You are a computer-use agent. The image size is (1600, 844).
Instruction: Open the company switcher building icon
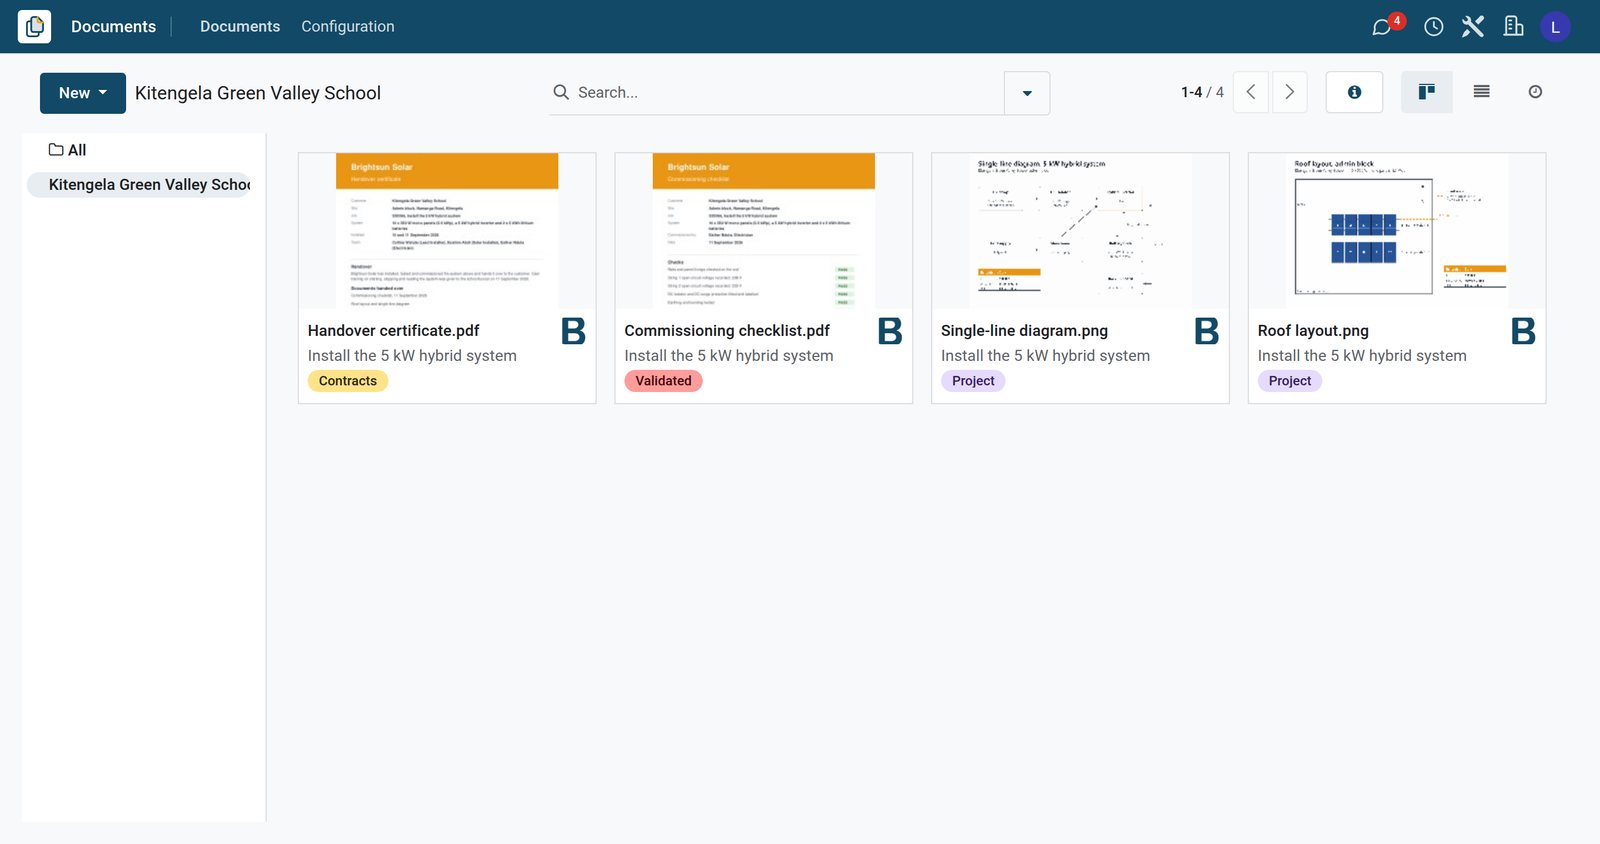click(x=1513, y=27)
